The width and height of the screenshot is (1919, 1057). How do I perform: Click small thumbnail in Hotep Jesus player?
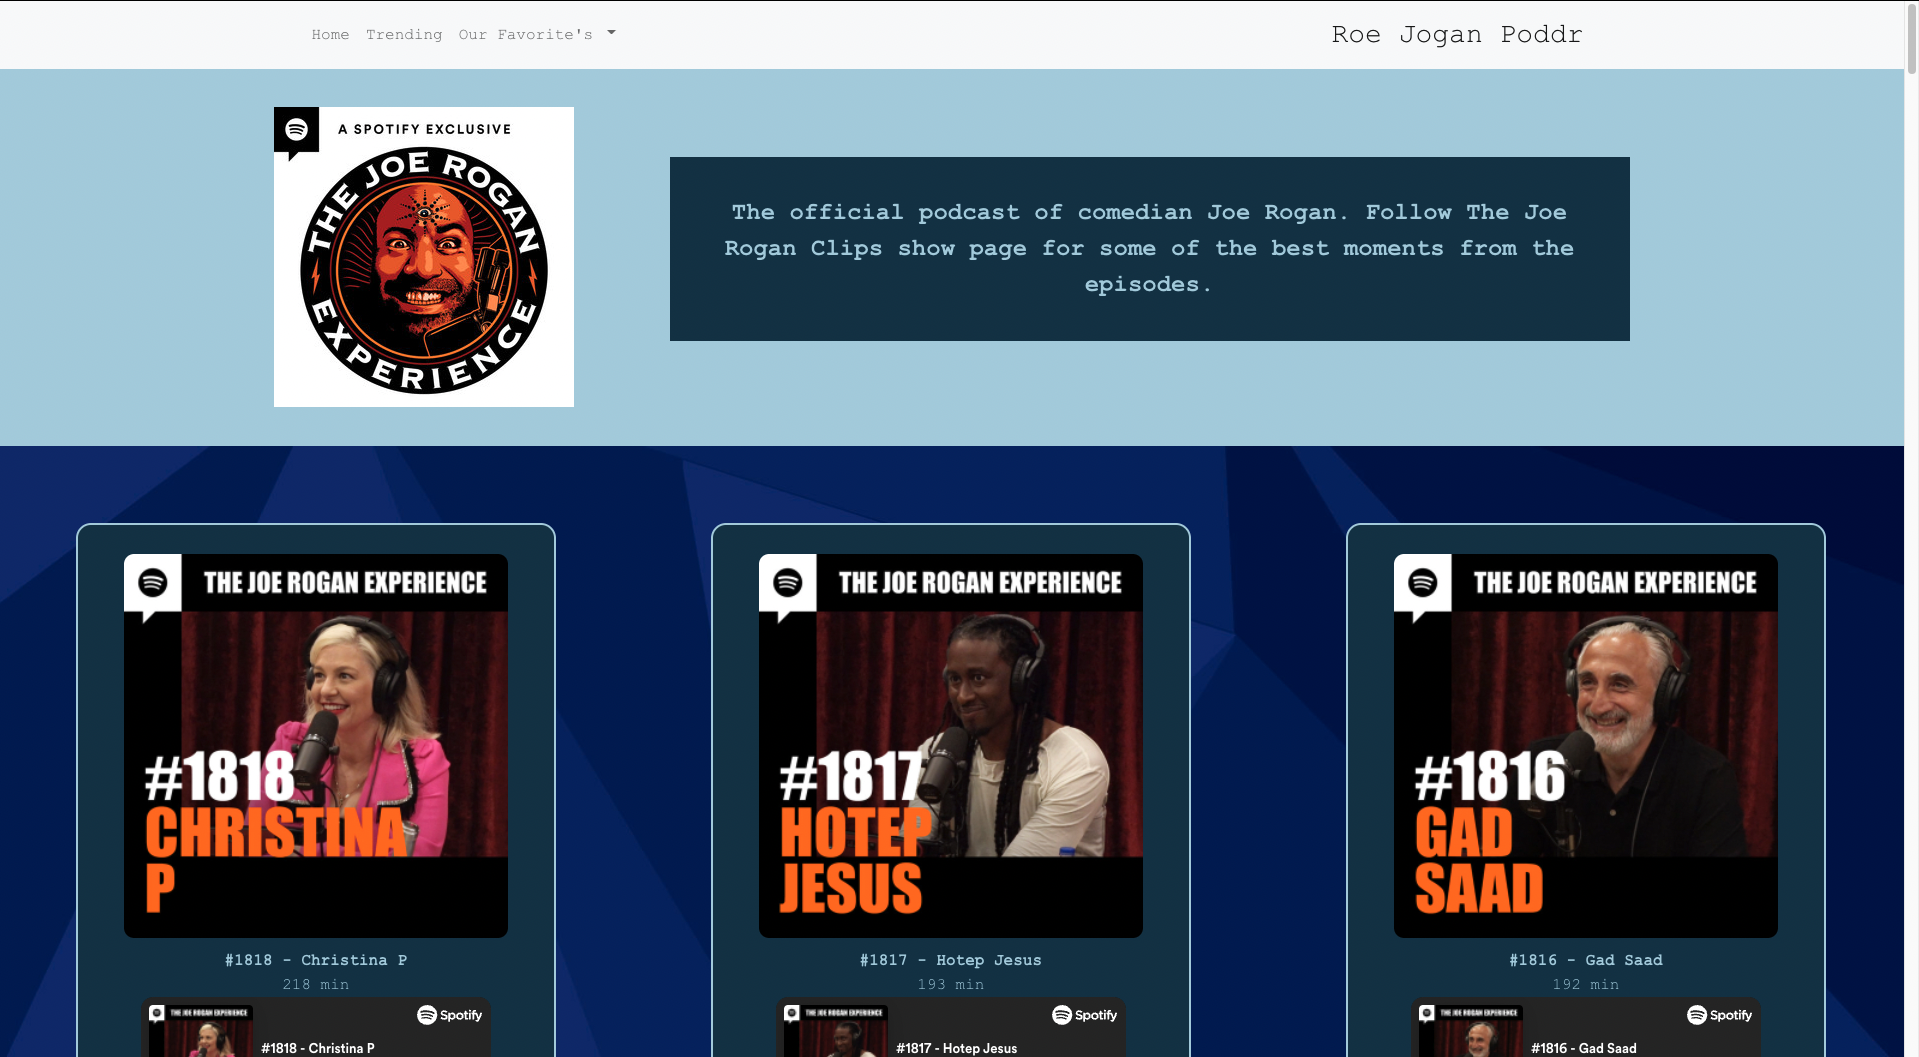point(835,1031)
